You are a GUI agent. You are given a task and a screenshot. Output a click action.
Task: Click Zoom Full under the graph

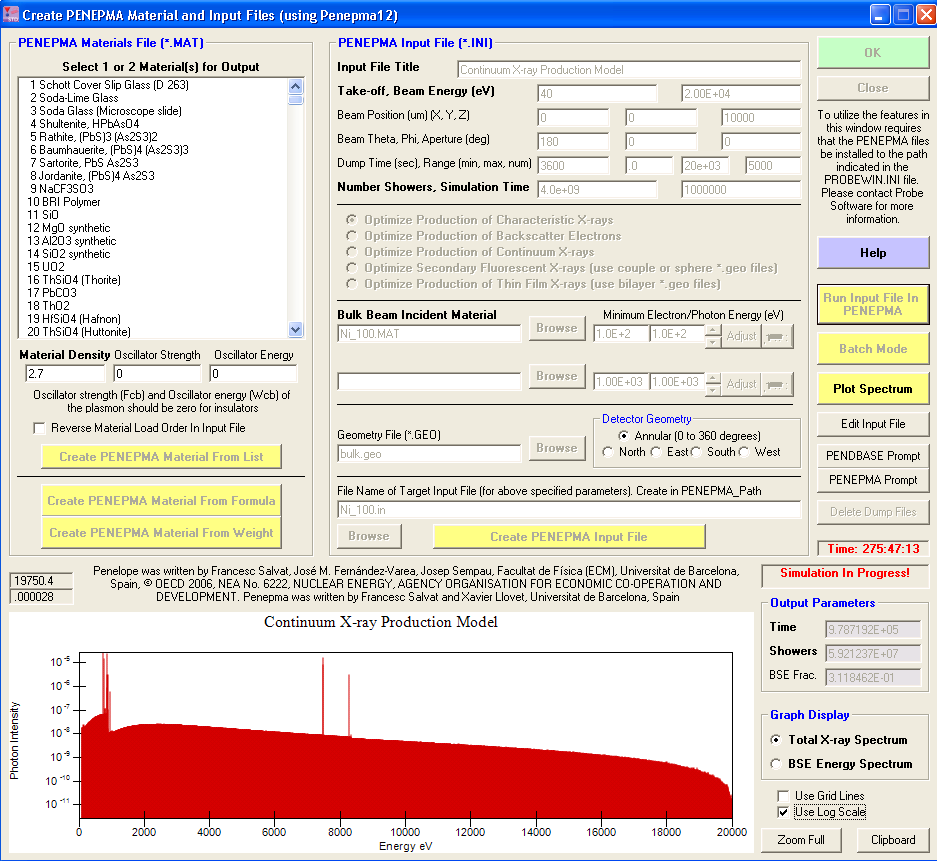pos(801,840)
